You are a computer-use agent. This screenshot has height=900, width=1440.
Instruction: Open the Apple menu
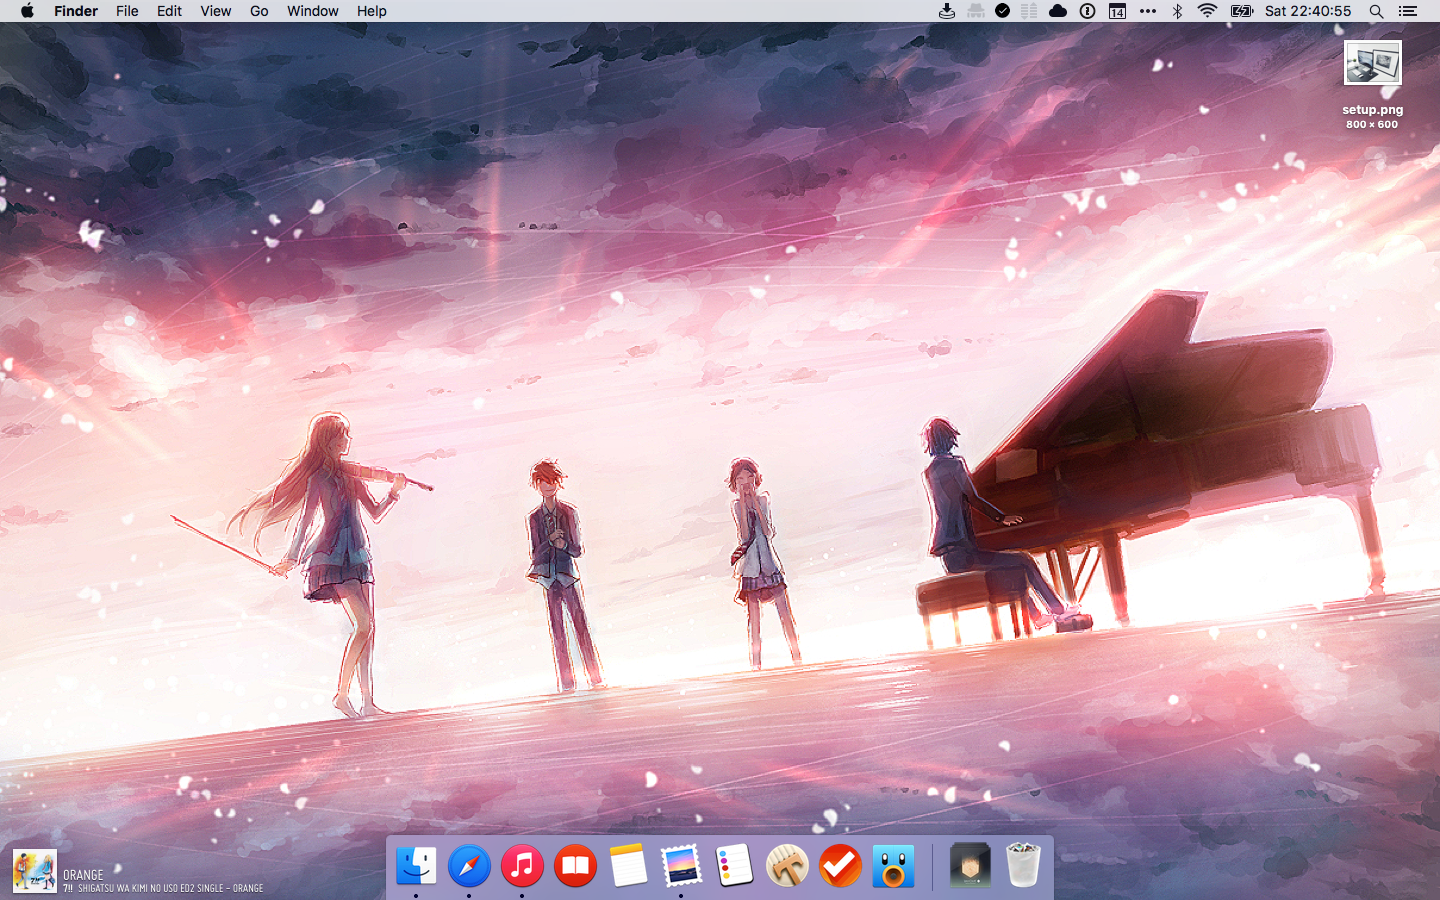[x=27, y=11]
